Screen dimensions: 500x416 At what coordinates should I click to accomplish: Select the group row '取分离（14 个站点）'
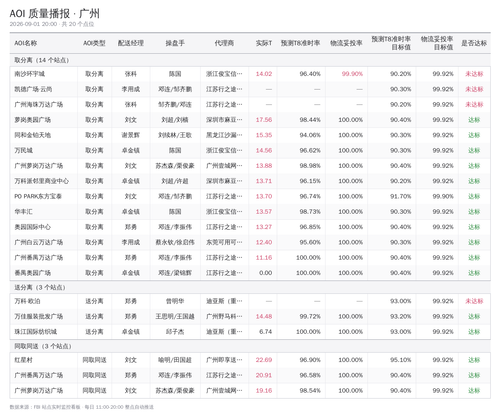click(250, 60)
